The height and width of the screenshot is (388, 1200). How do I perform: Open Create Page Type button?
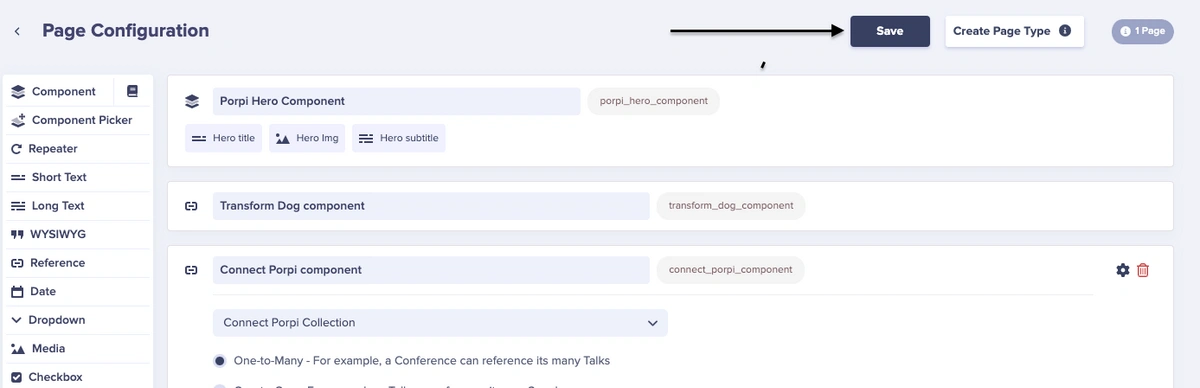tap(1014, 31)
